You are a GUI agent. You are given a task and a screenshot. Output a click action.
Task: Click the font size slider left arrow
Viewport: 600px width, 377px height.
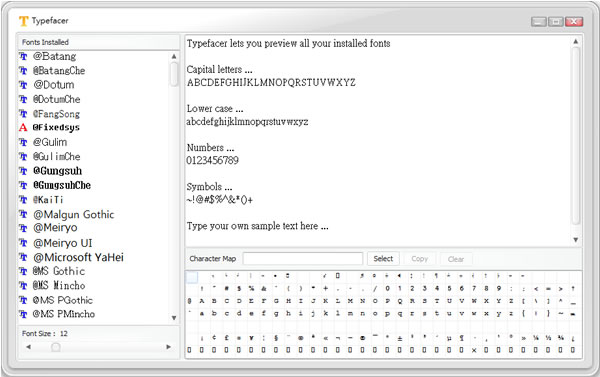28,347
